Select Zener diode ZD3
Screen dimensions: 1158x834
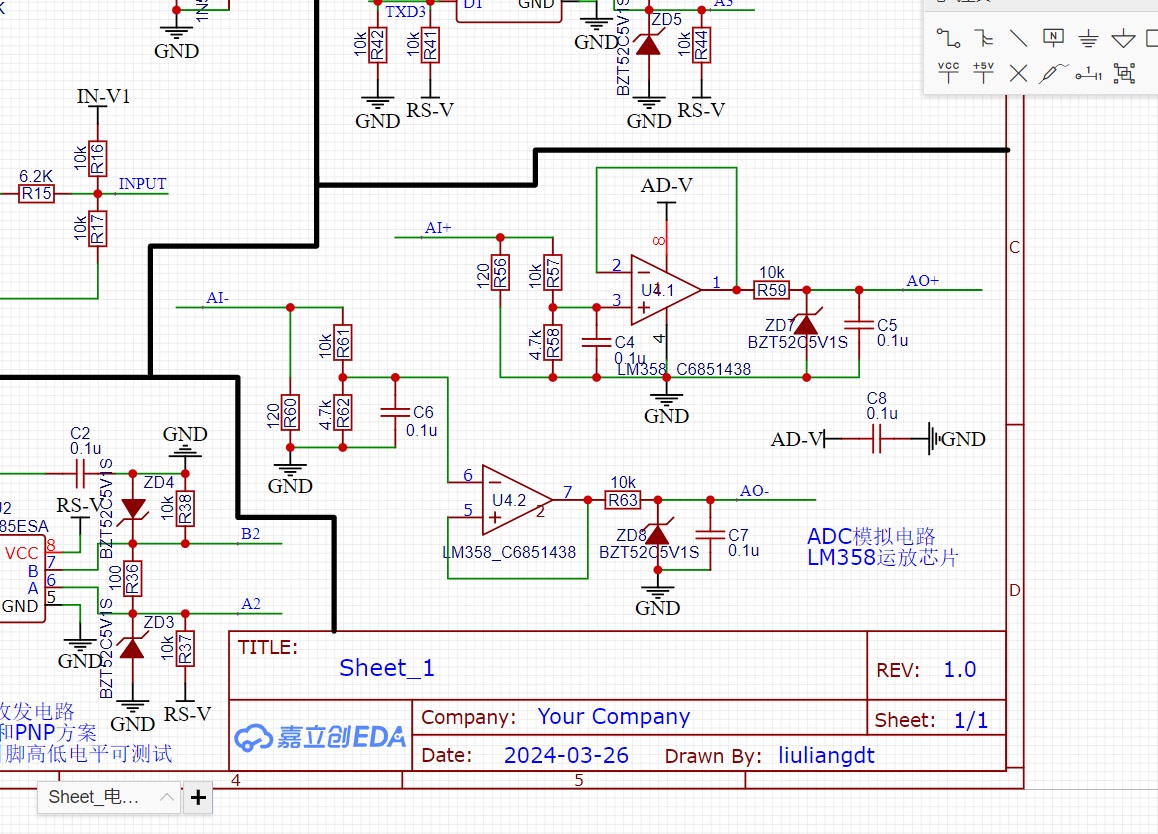pyautogui.click(x=132, y=649)
